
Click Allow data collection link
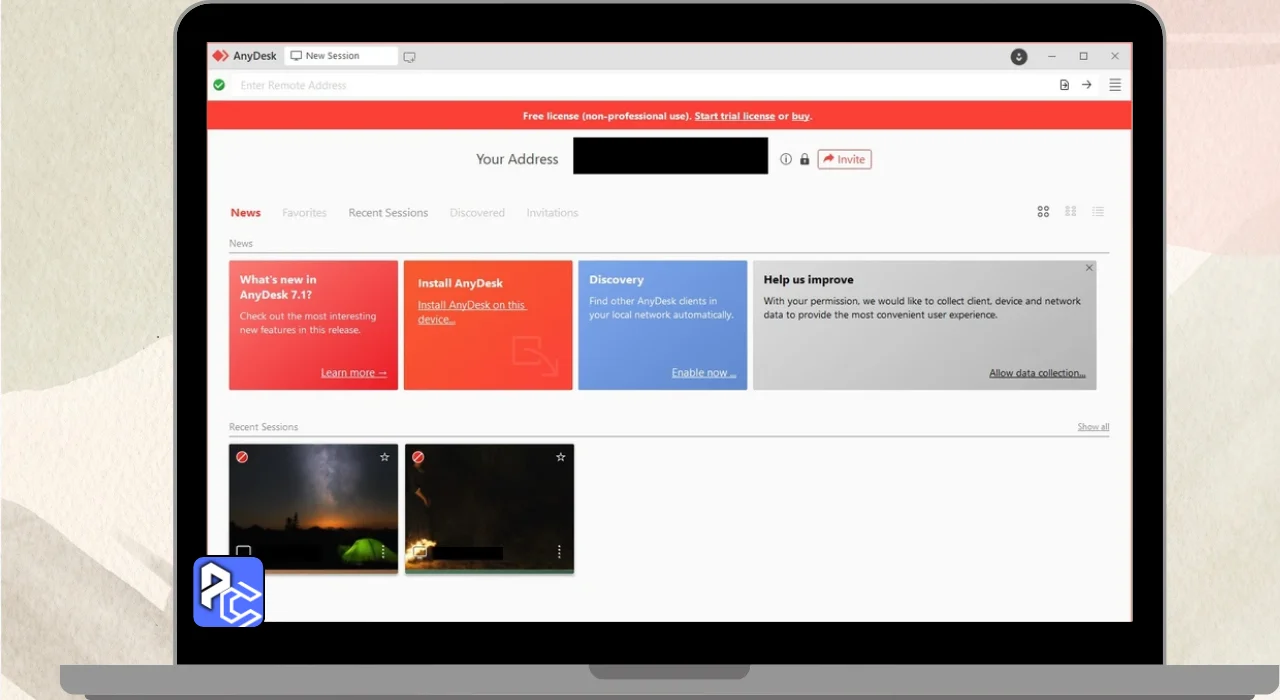point(1037,373)
